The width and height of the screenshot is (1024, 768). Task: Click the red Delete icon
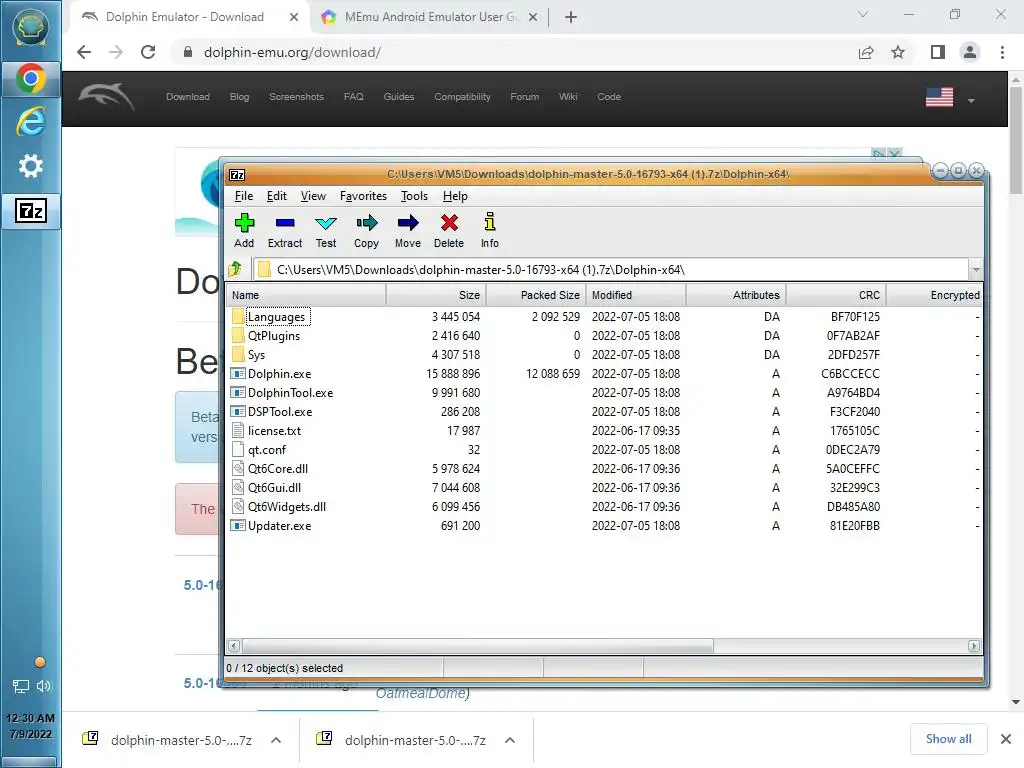point(449,231)
